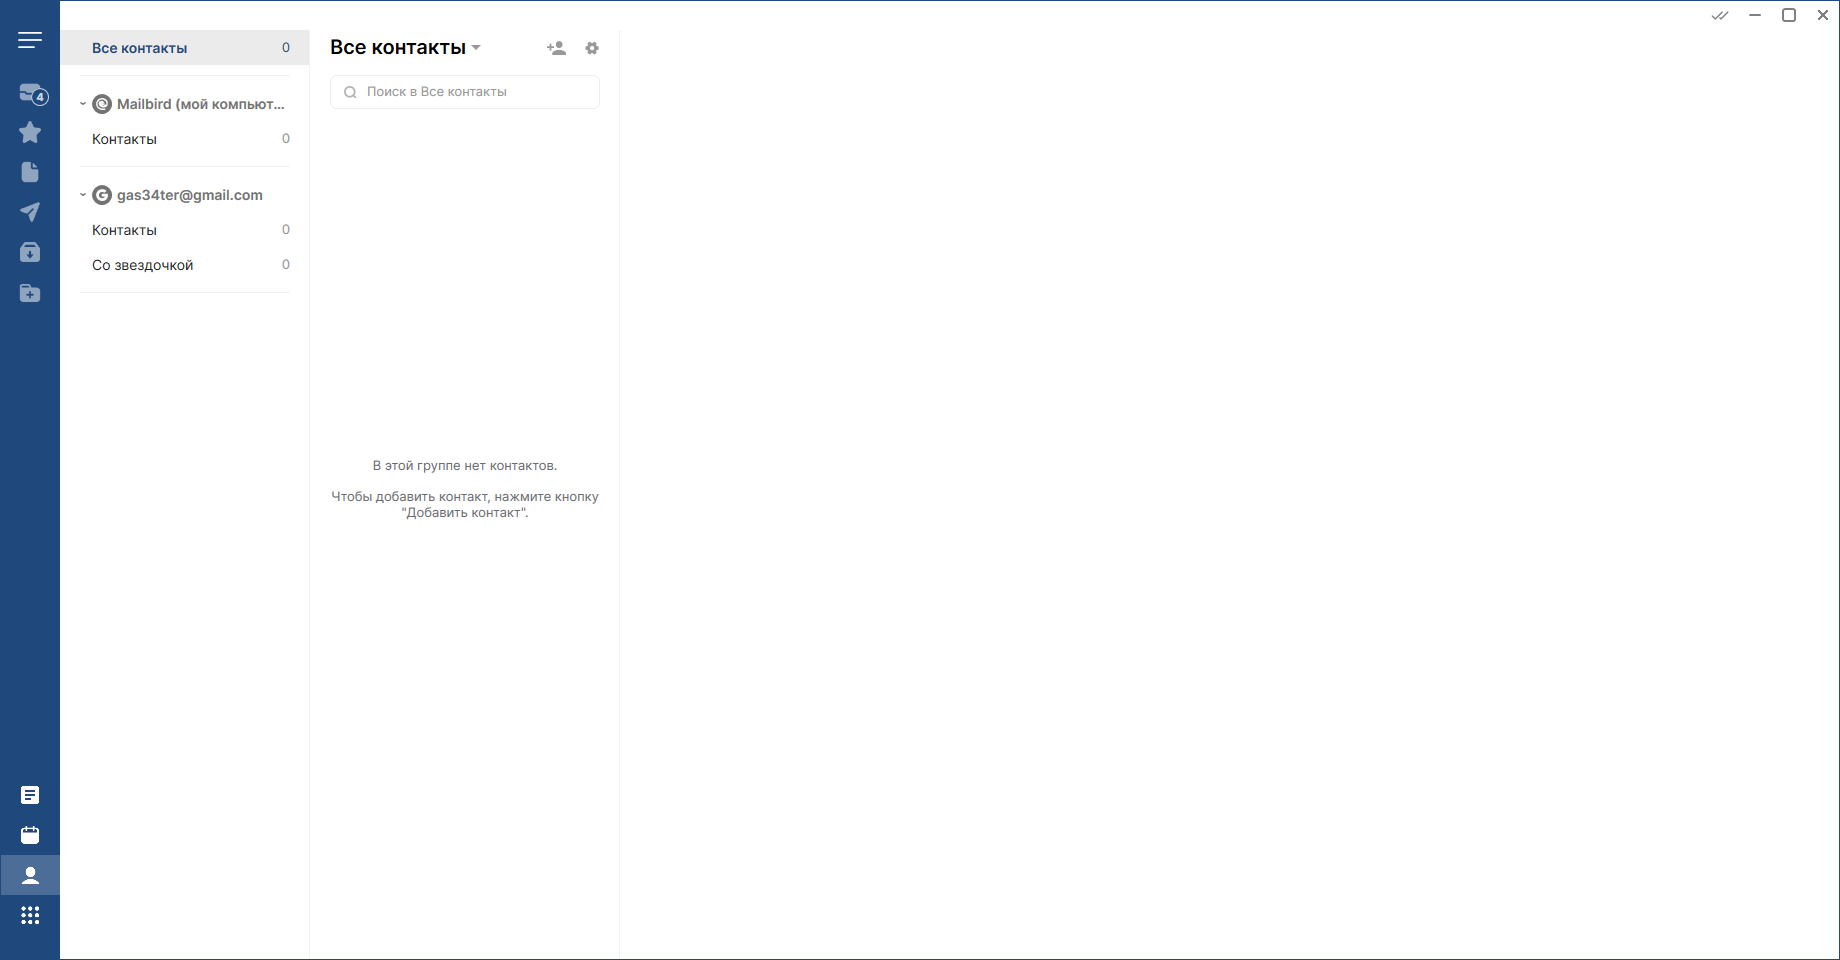This screenshot has width=1840, height=960.
Task: Open the Archive folder icon
Action: coord(30,252)
